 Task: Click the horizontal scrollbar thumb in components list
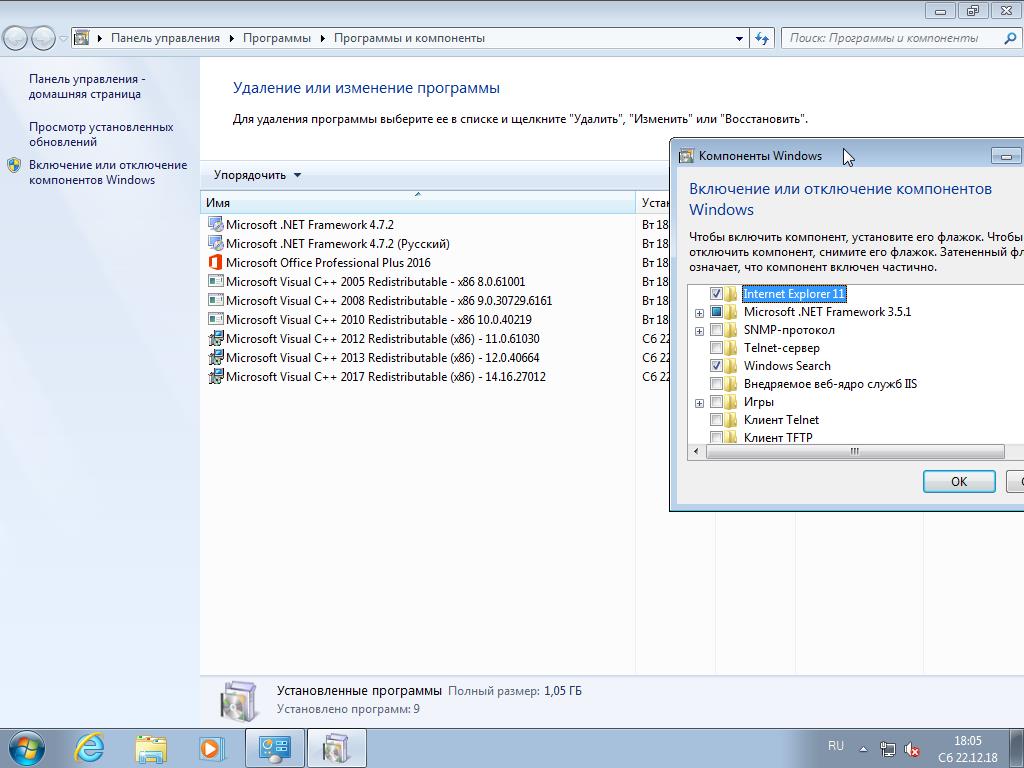coord(855,451)
